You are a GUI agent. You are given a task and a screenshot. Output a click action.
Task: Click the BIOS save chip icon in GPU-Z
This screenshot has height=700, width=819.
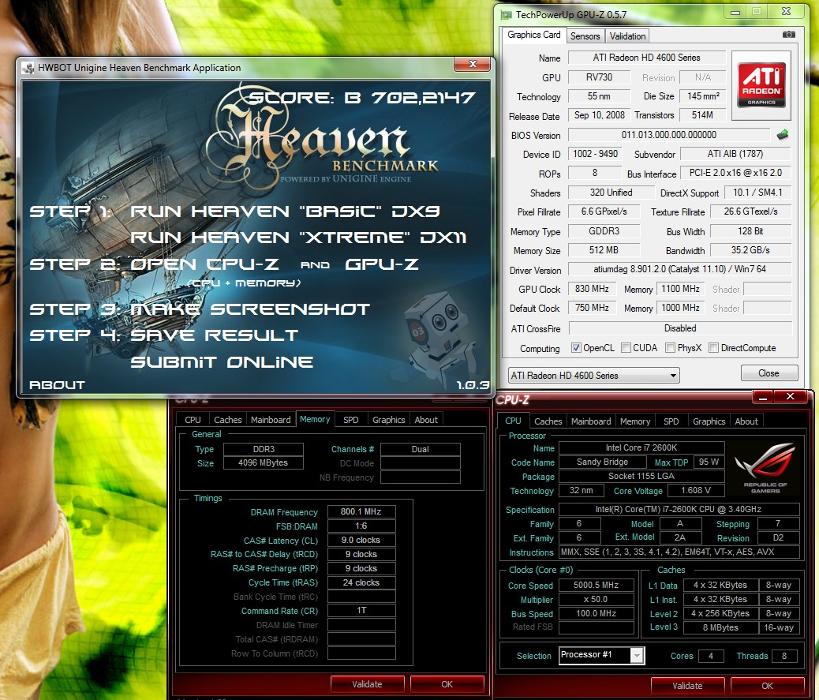(782, 135)
